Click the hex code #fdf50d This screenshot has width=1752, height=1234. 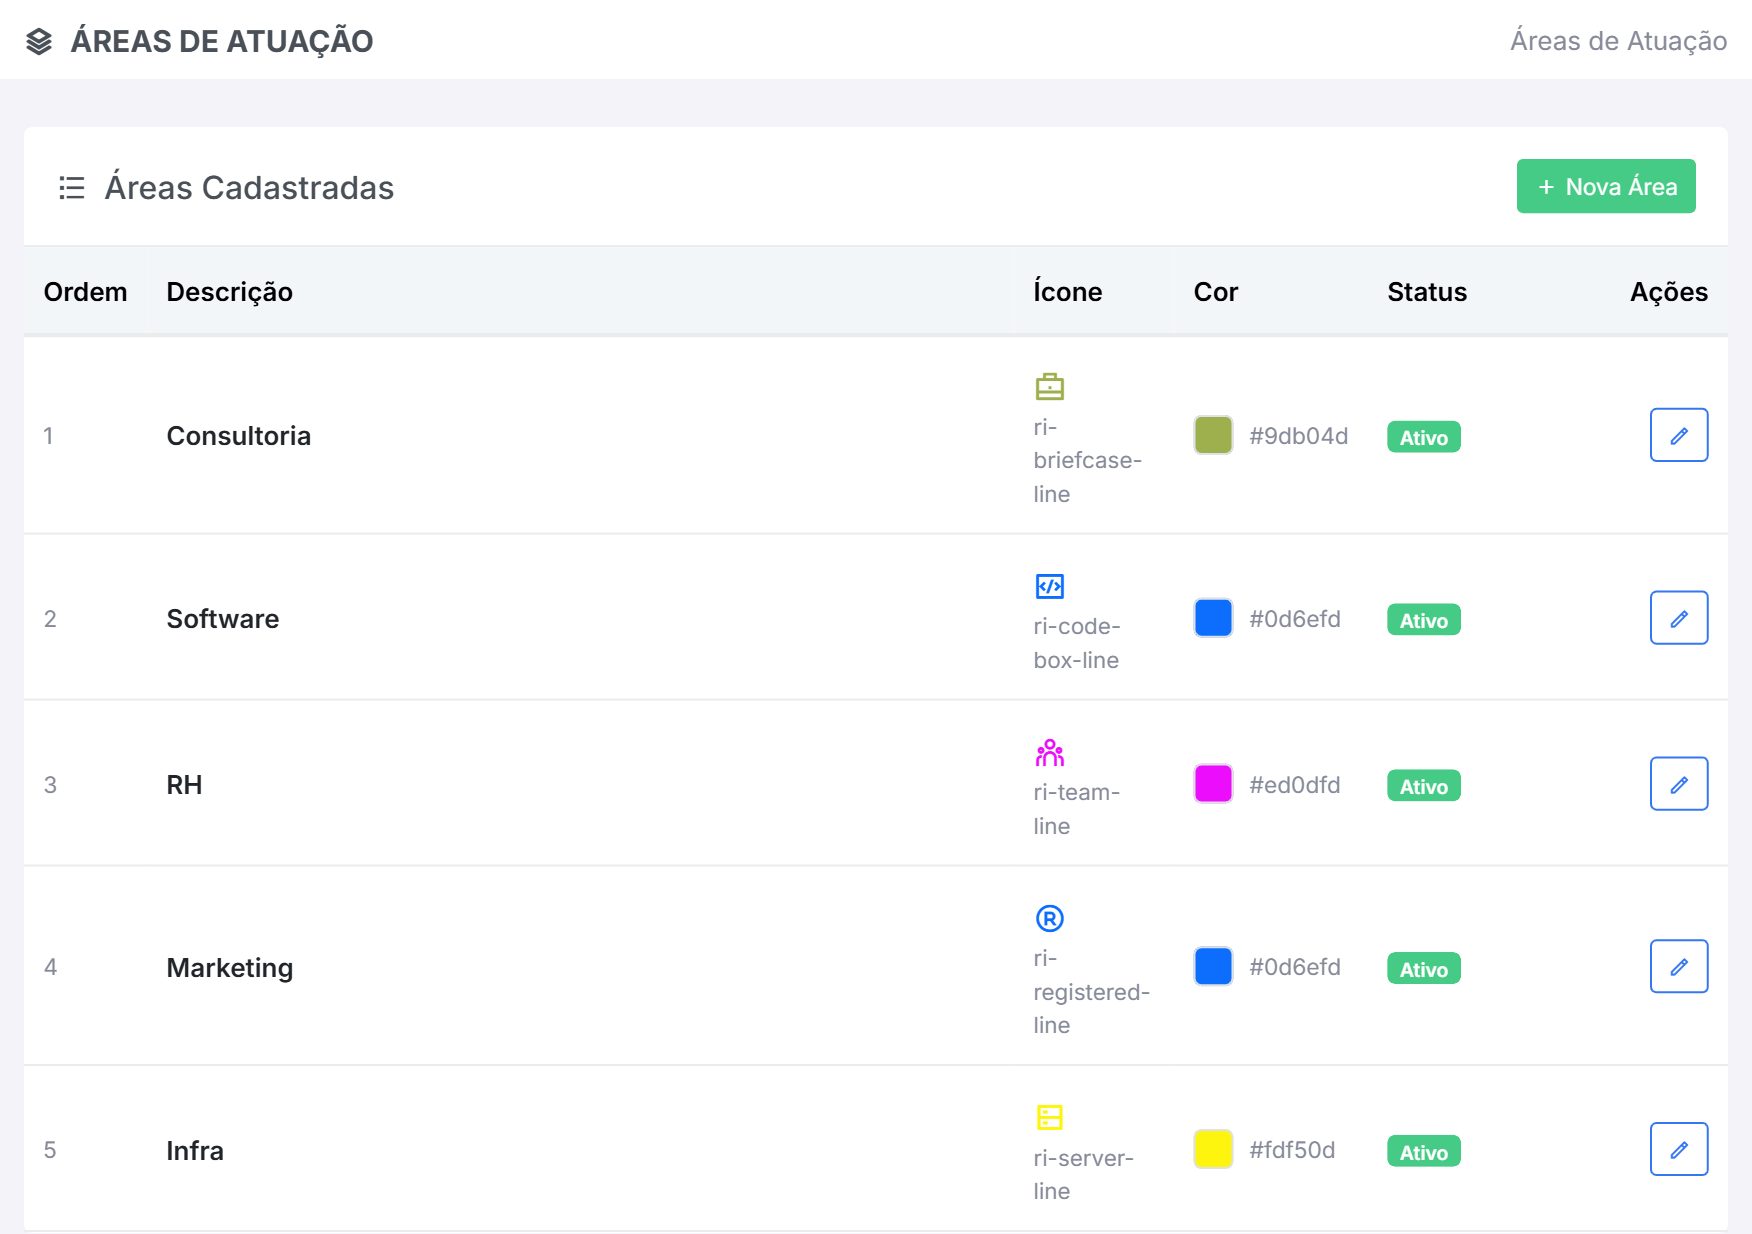[1291, 1150]
